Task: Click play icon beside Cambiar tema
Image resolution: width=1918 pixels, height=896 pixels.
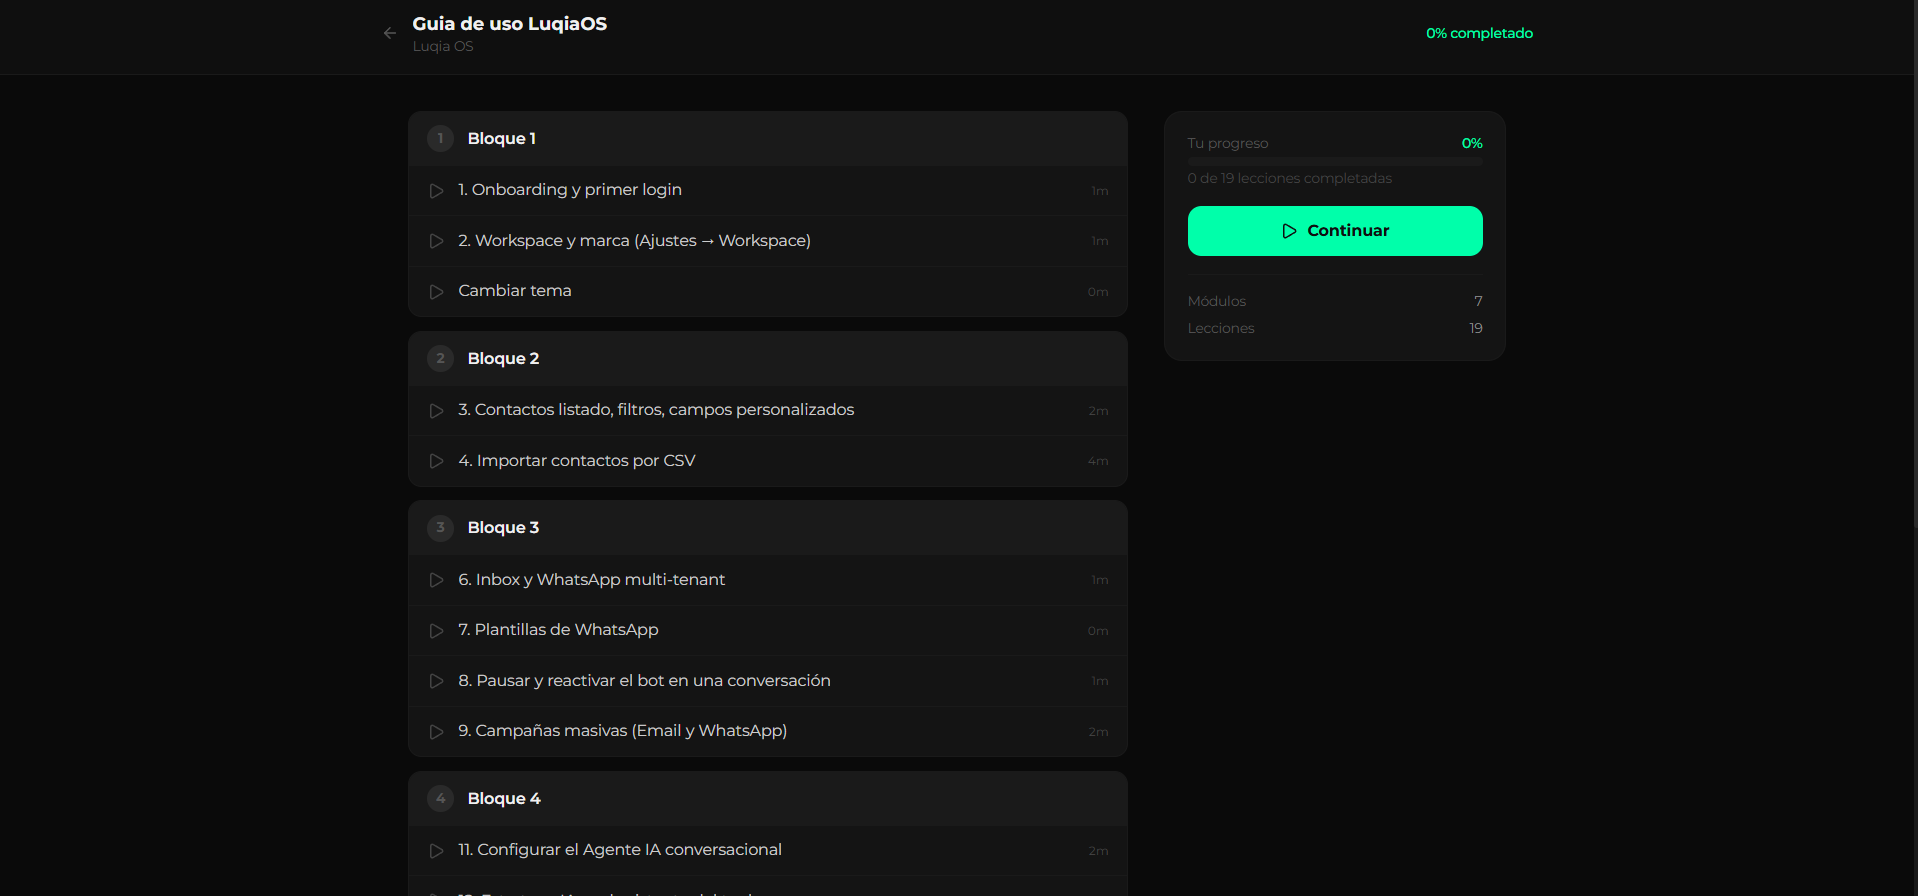Action: 436,292
